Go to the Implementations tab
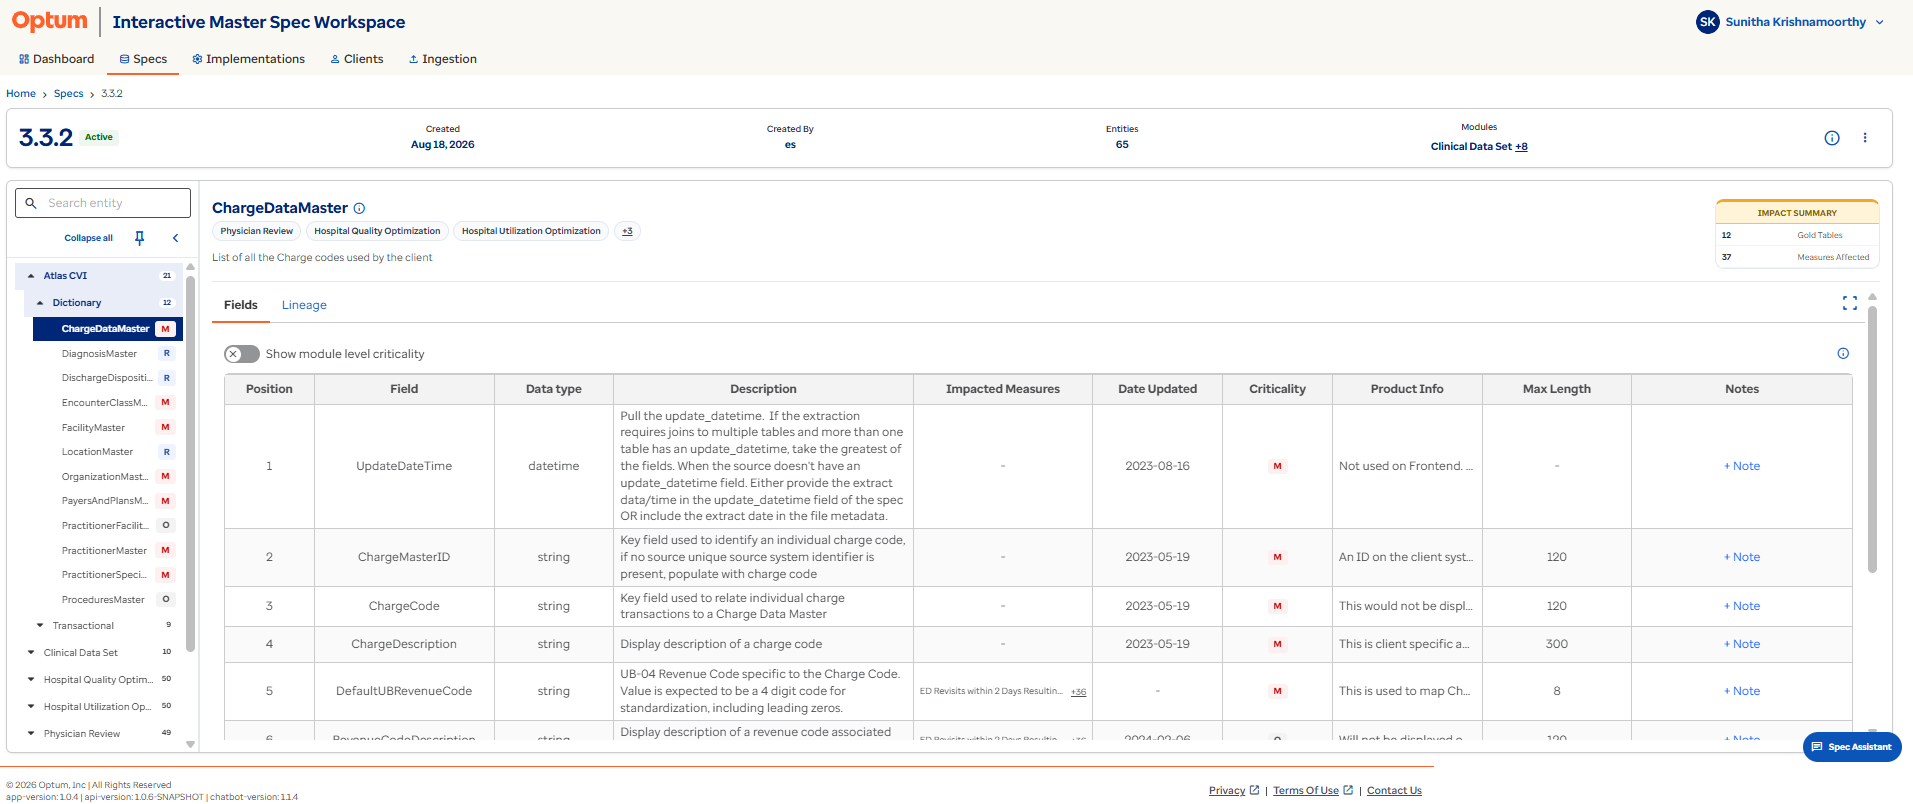 click(x=248, y=59)
